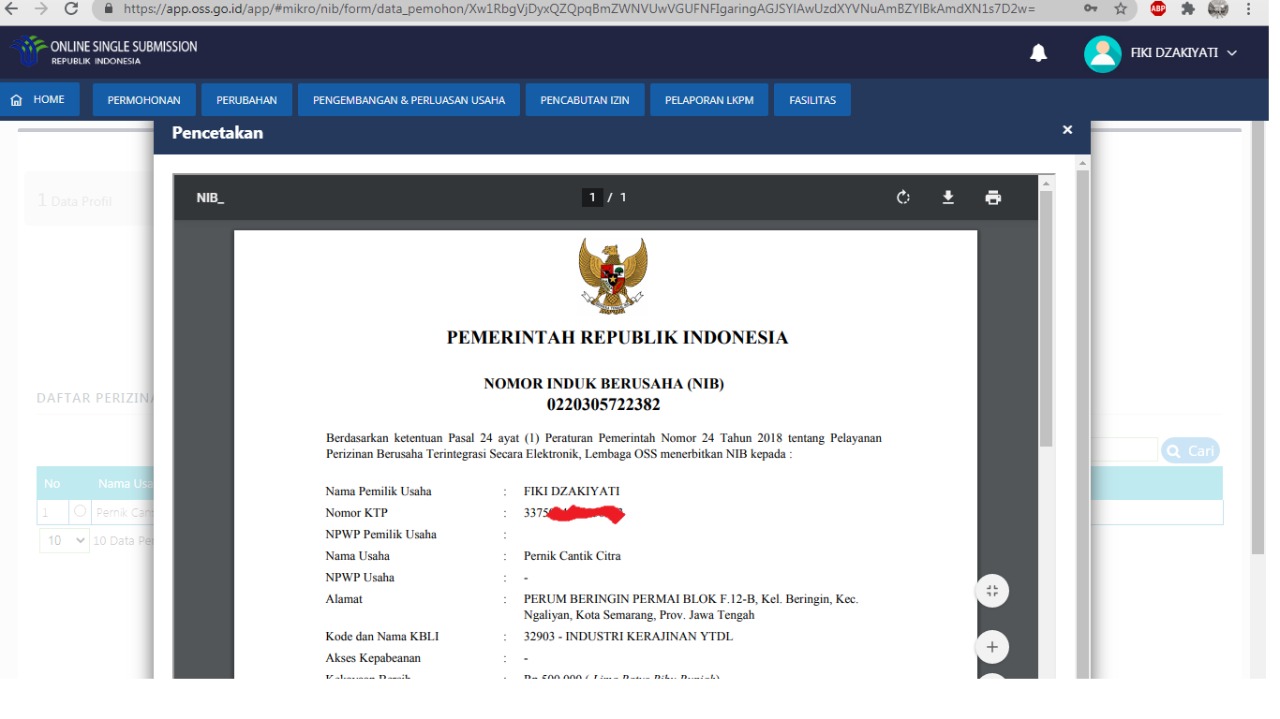The image size is (1280, 719).
Task: Open the 10 entries per page dropdown
Action: [64, 540]
